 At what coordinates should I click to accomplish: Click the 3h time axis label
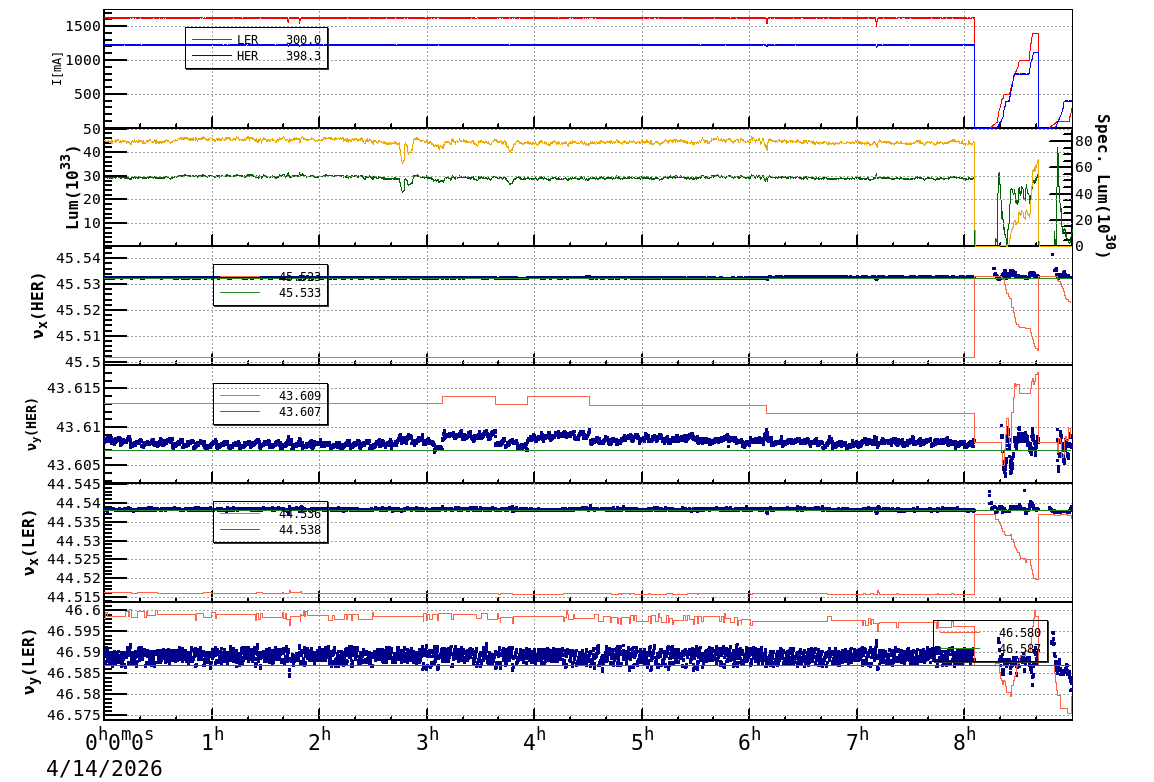click(x=427, y=741)
